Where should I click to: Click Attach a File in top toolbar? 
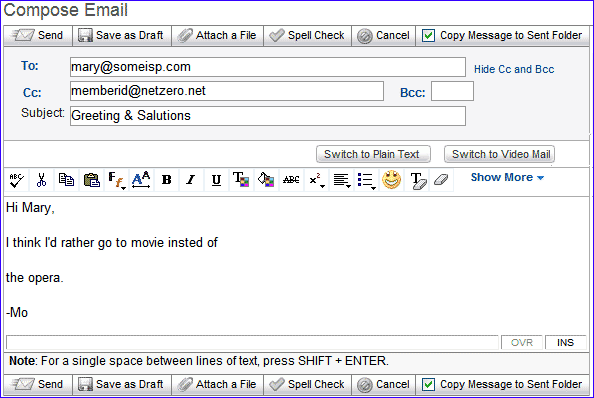pos(217,36)
